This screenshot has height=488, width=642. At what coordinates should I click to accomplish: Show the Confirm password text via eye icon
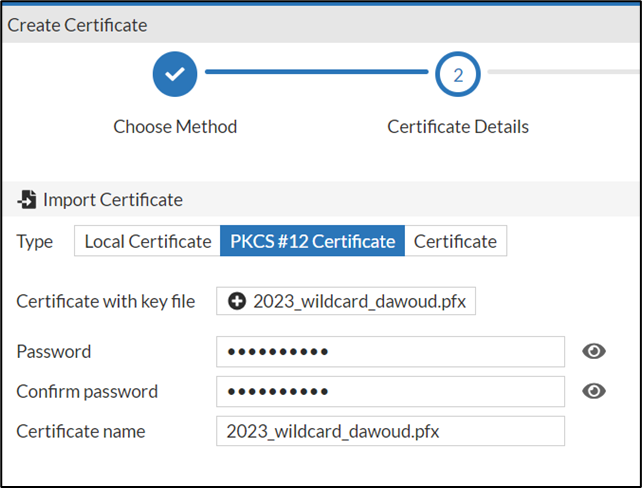(x=594, y=391)
